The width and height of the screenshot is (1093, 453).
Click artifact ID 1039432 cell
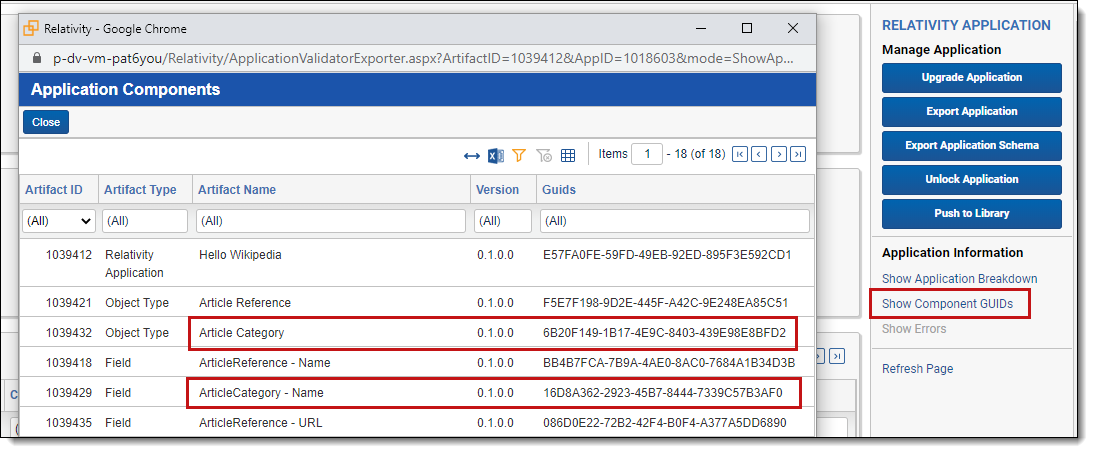tap(69, 333)
